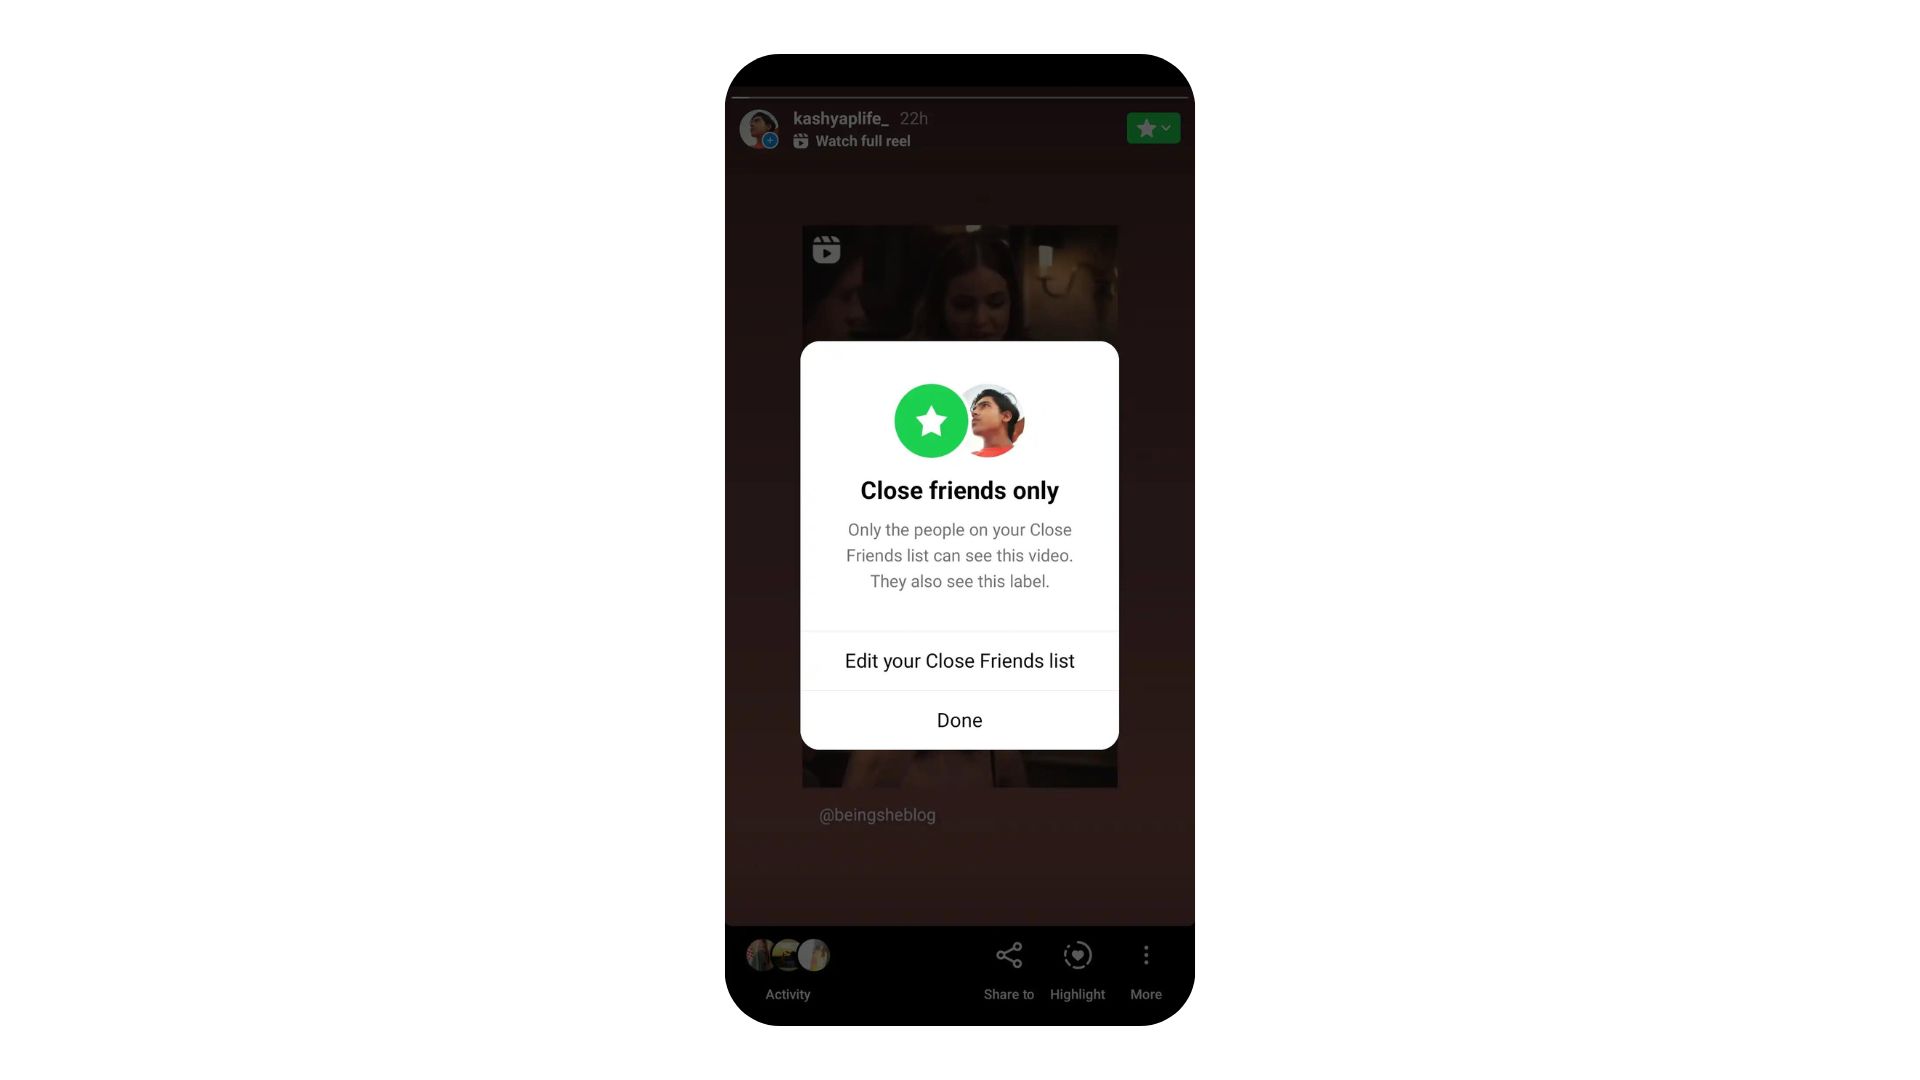Toggle the Close Friends visibility setting

pyautogui.click(x=1151, y=128)
